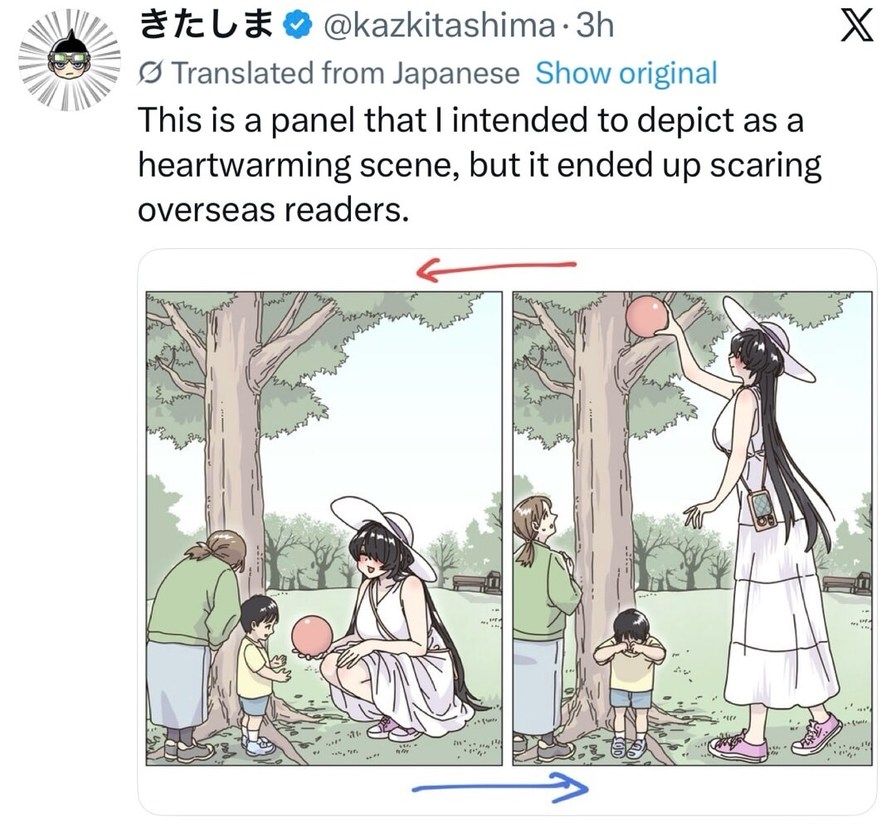Click the translation icon beside 'Translated from Japanese'
The image size is (896, 824).
point(152,73)
